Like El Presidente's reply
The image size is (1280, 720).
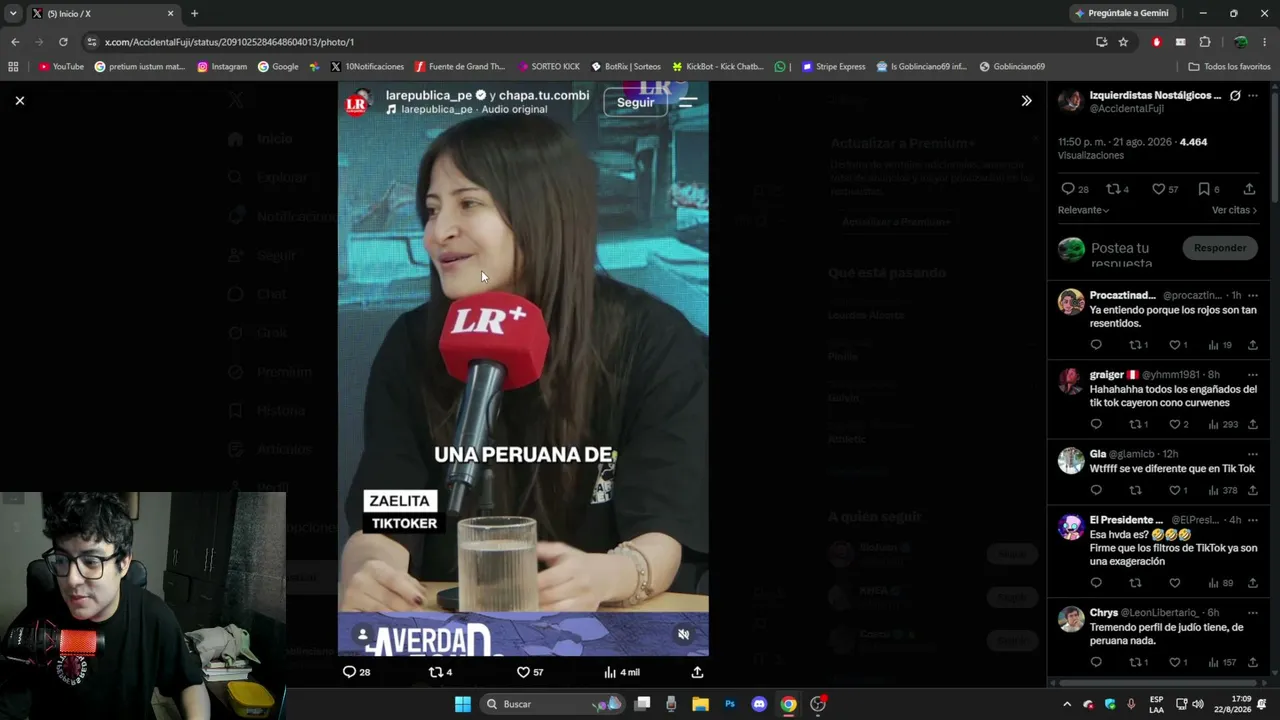click(x=1175, y=583)
